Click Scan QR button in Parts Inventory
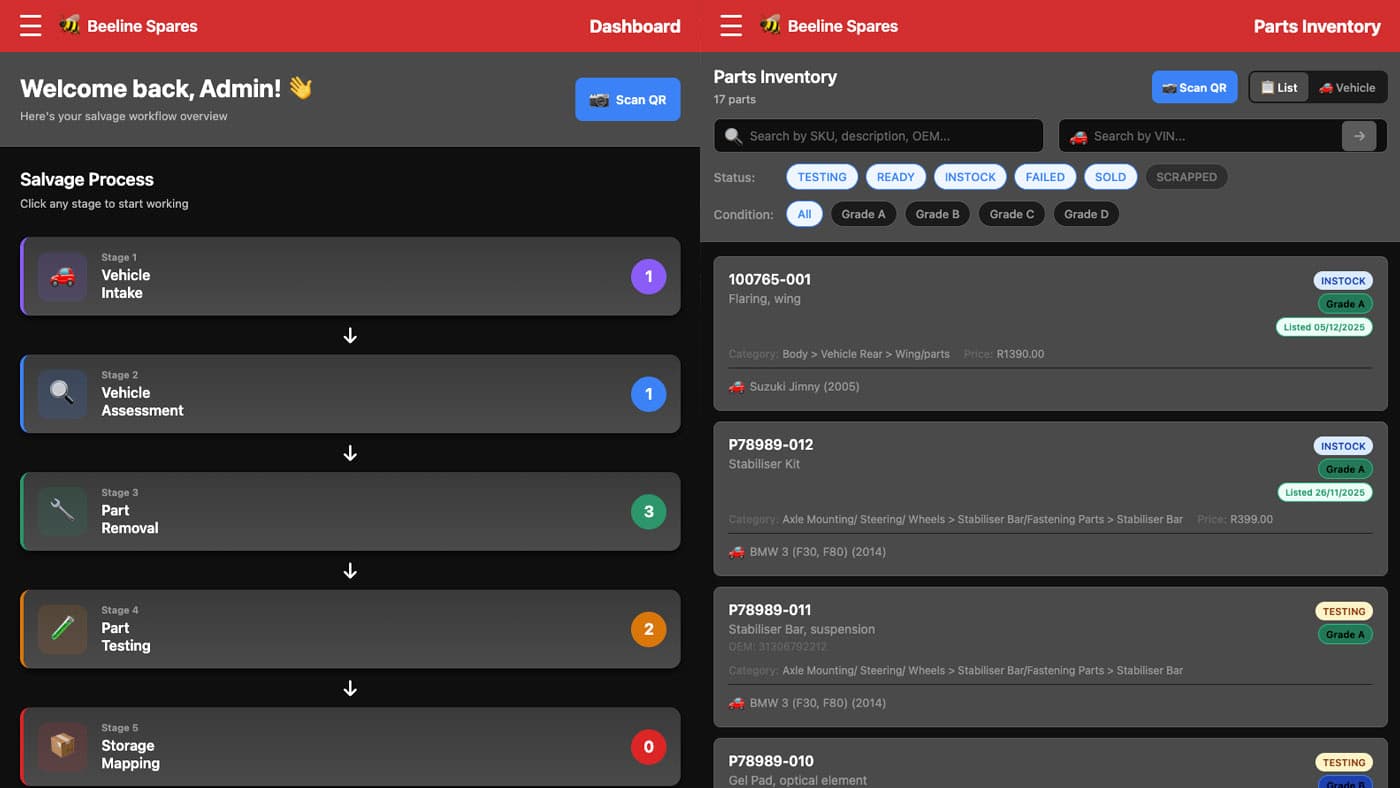1400x788 pixels. tap(1194, 87)
